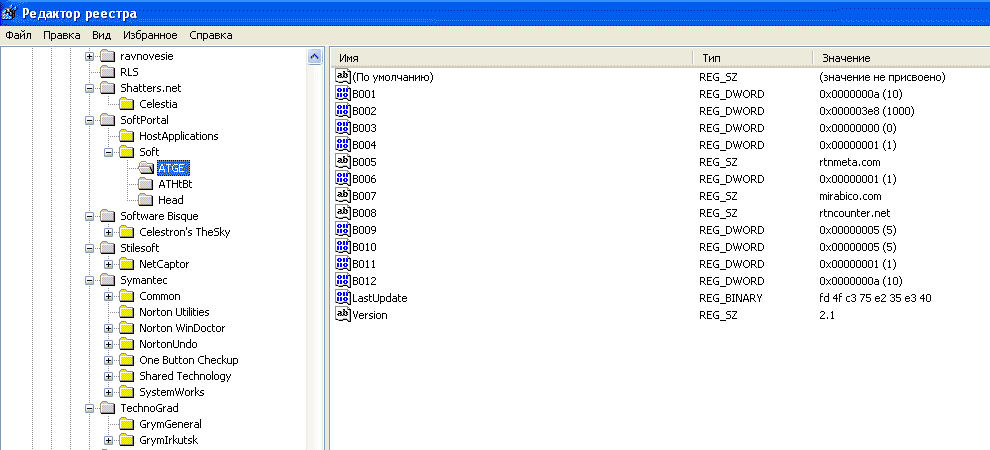This screenshot has width=990, height=450.
Task: Select the value rtncounter.net
Action: [x=854, y=213]
